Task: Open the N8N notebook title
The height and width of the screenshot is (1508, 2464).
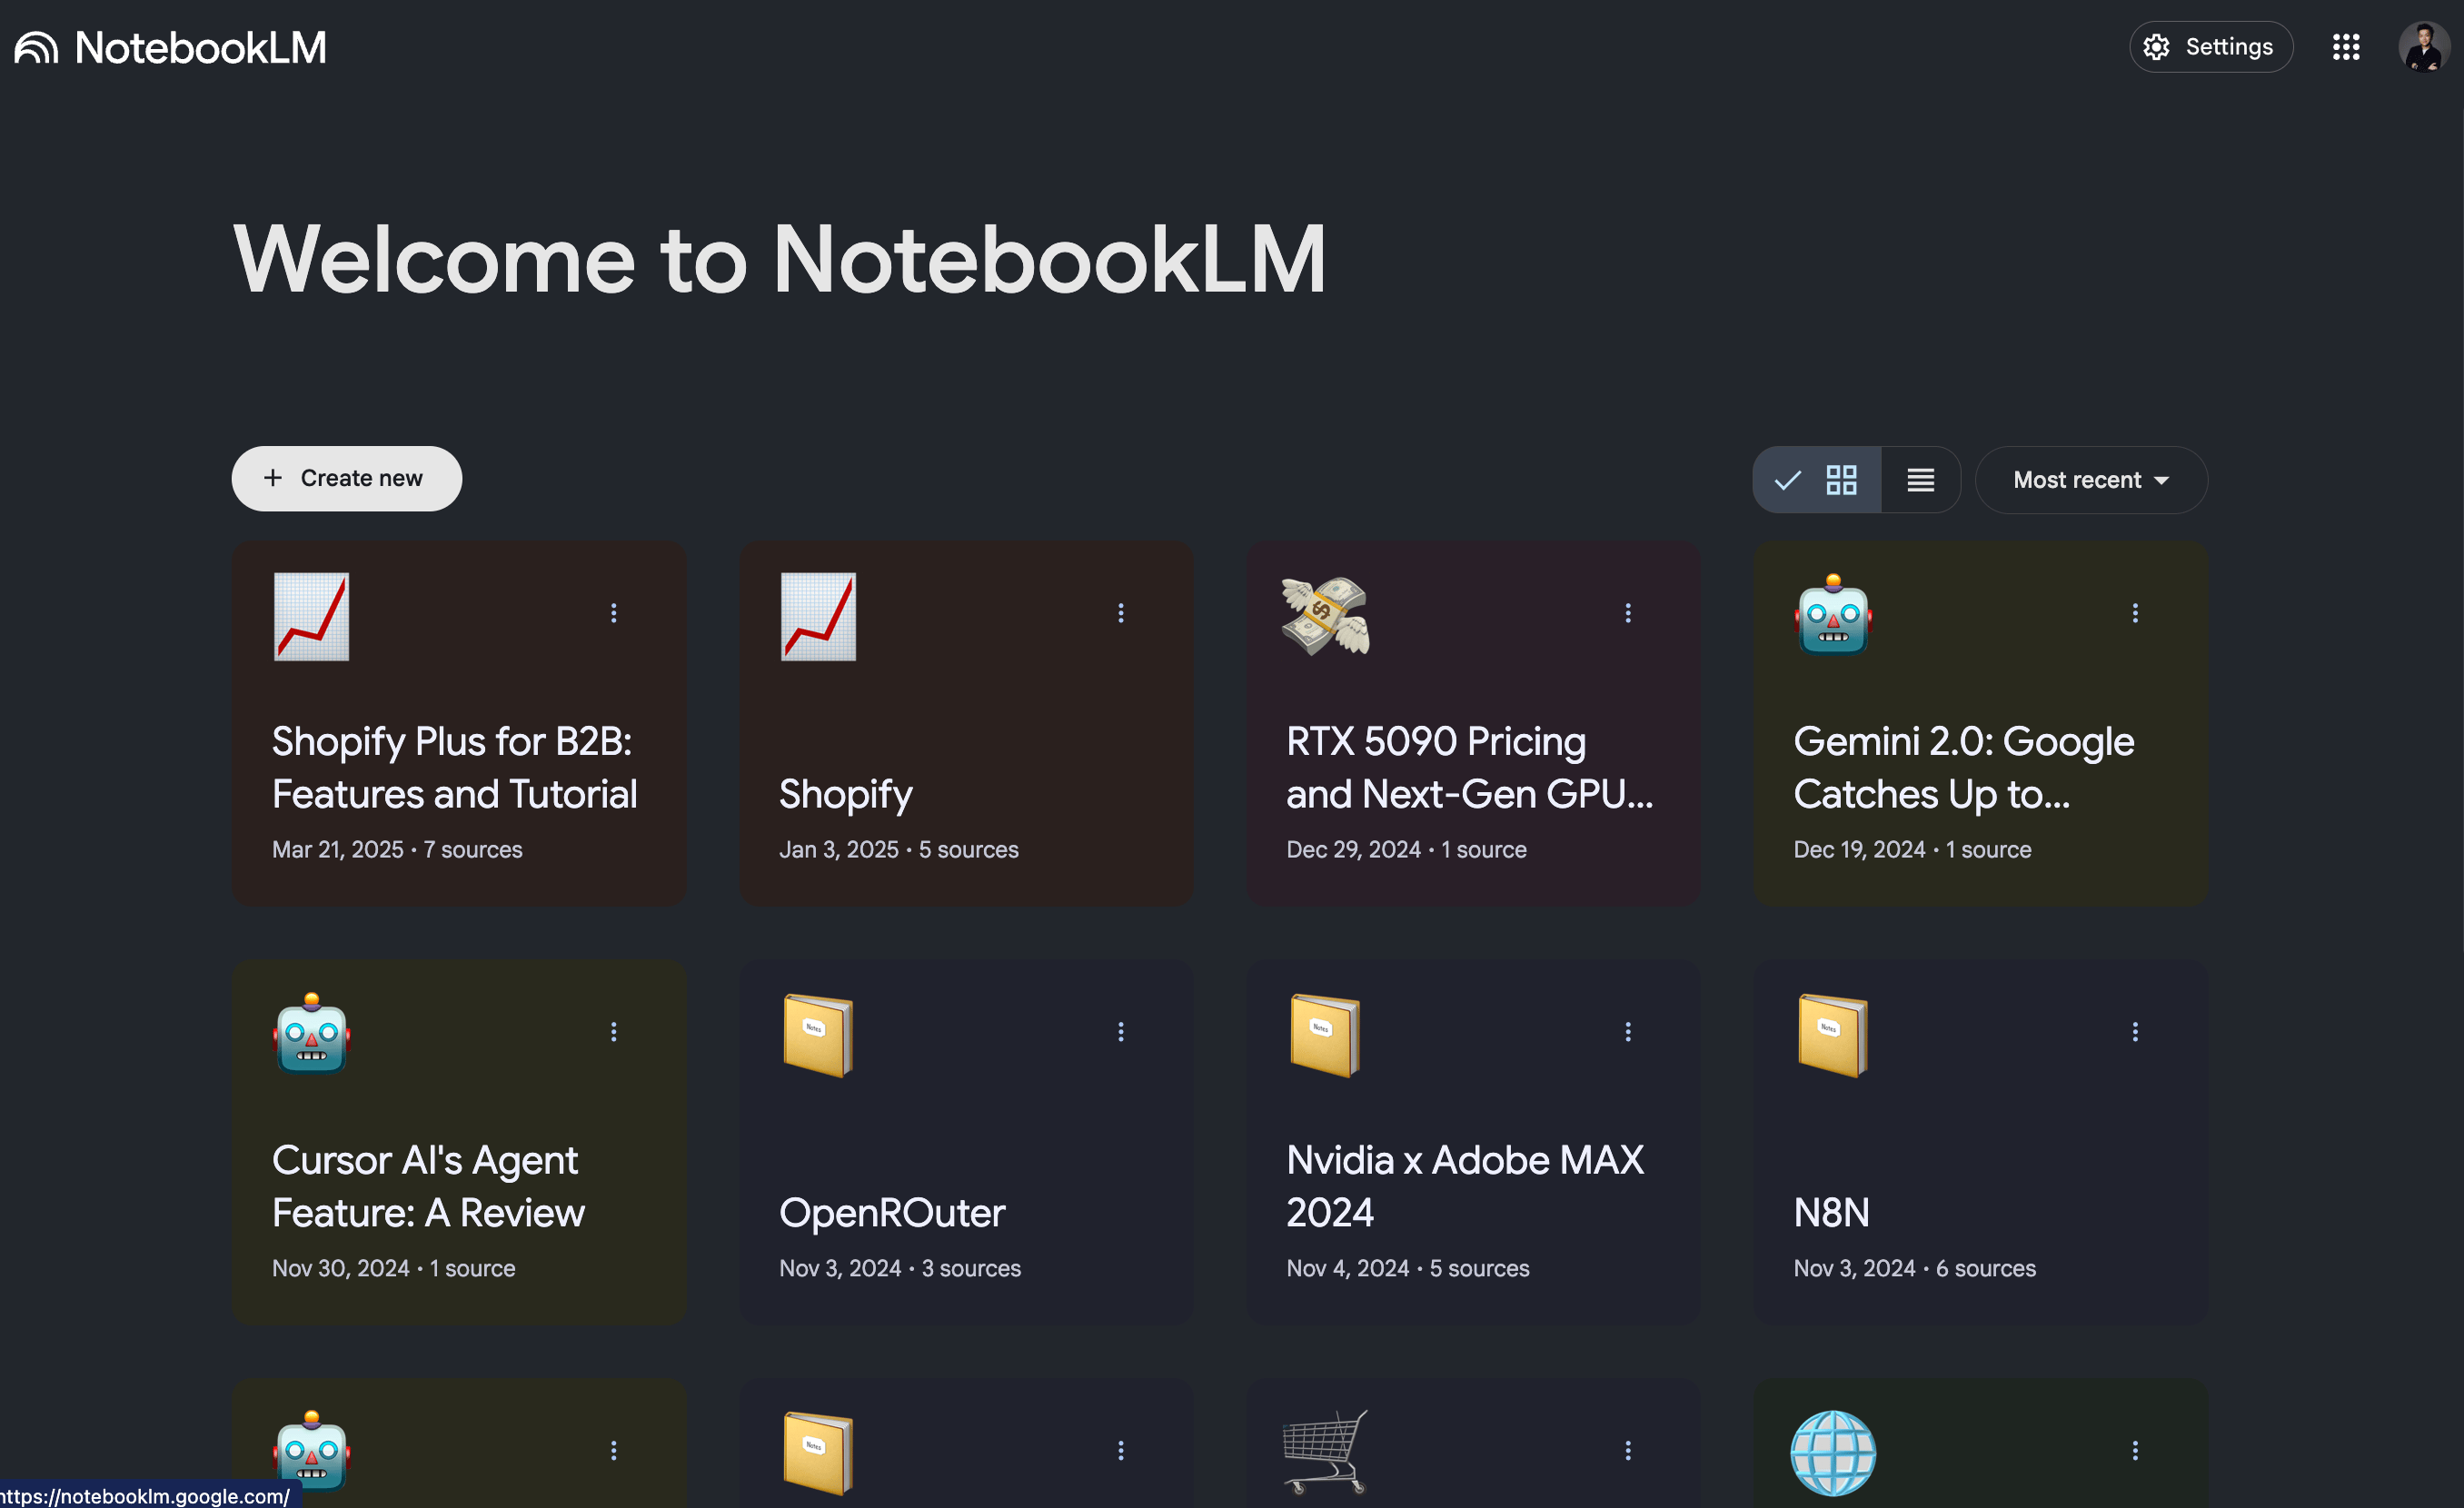Action: click(x=1831, y=1213)
